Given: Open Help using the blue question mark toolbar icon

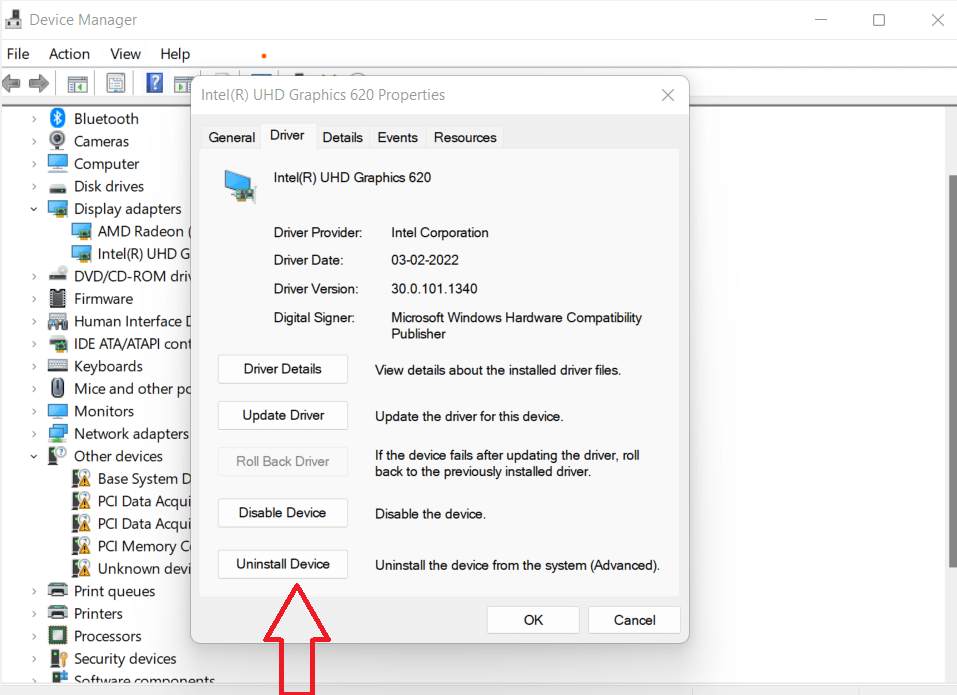Looking at the screenshot, I should [x=154, y=83].
